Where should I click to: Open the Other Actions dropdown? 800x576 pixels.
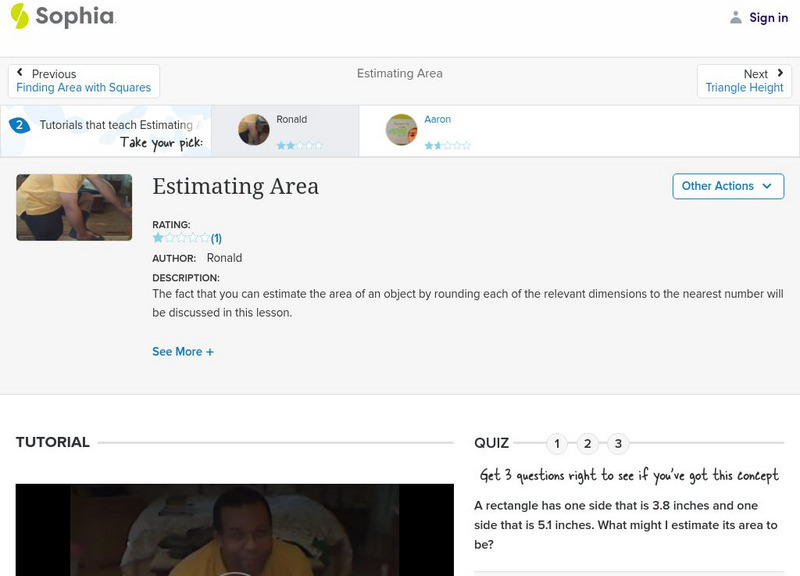pyautogui.click(x=727, y=186)
